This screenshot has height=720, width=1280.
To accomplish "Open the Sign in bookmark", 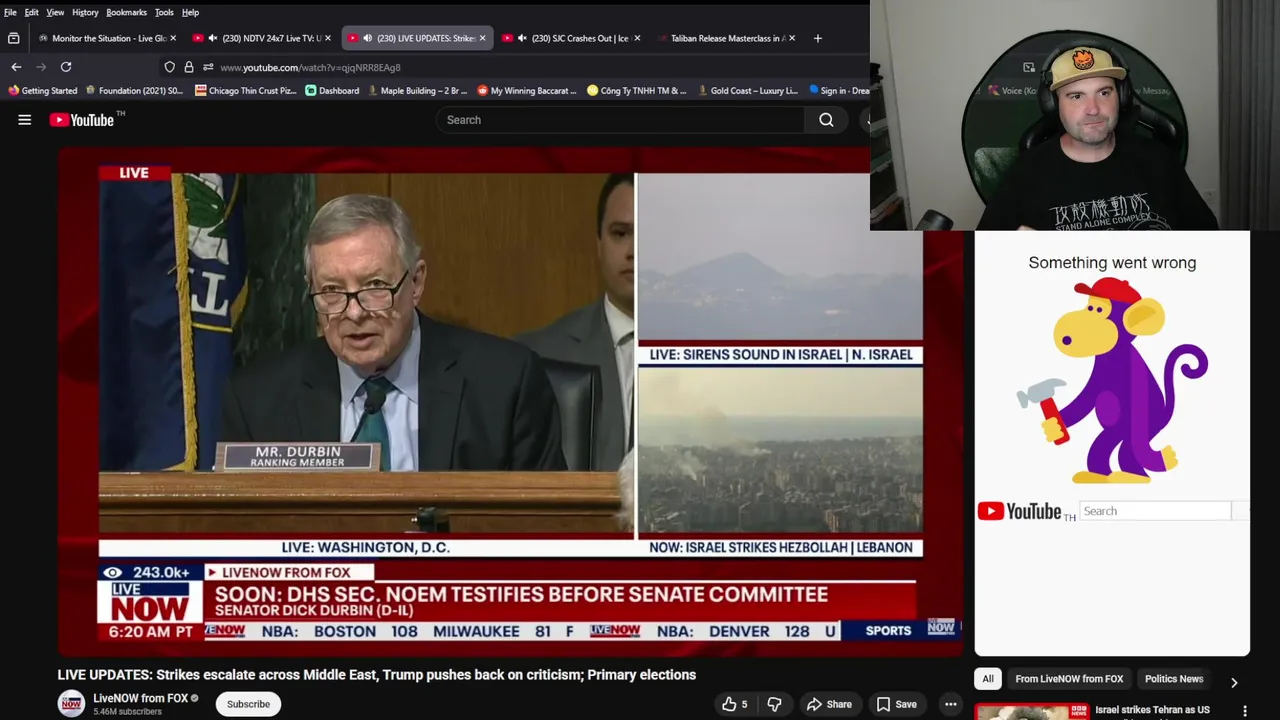I will point(839,90).
